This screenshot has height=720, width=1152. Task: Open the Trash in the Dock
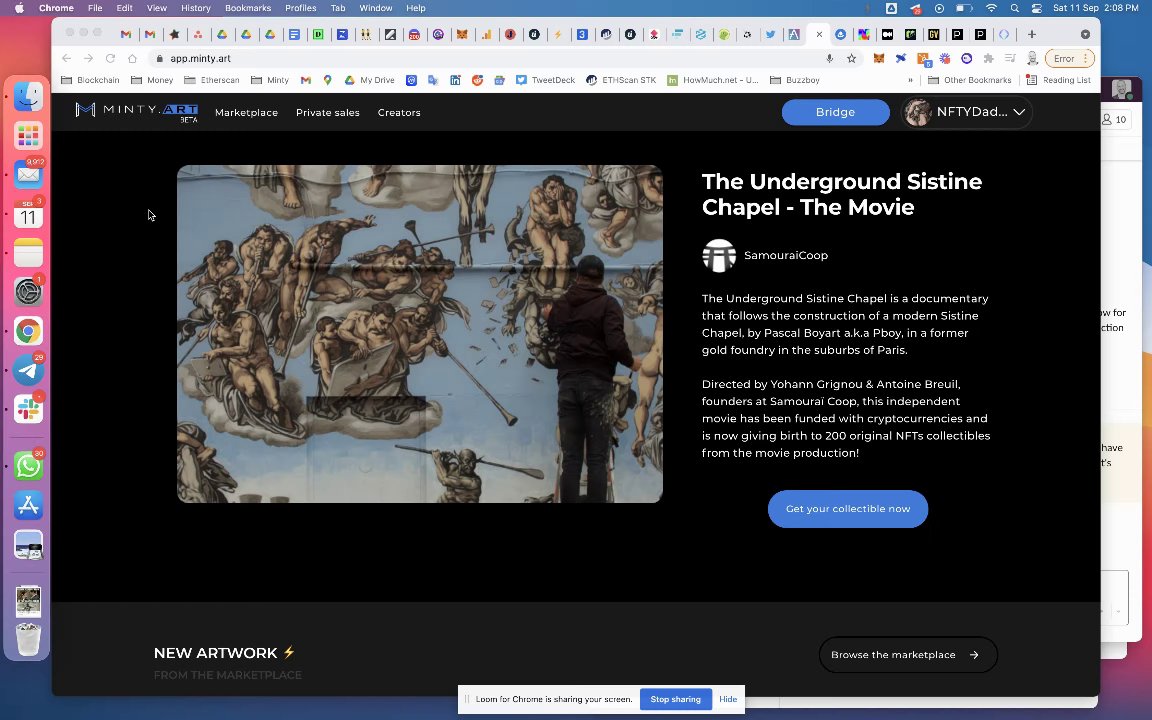(28, 639)
